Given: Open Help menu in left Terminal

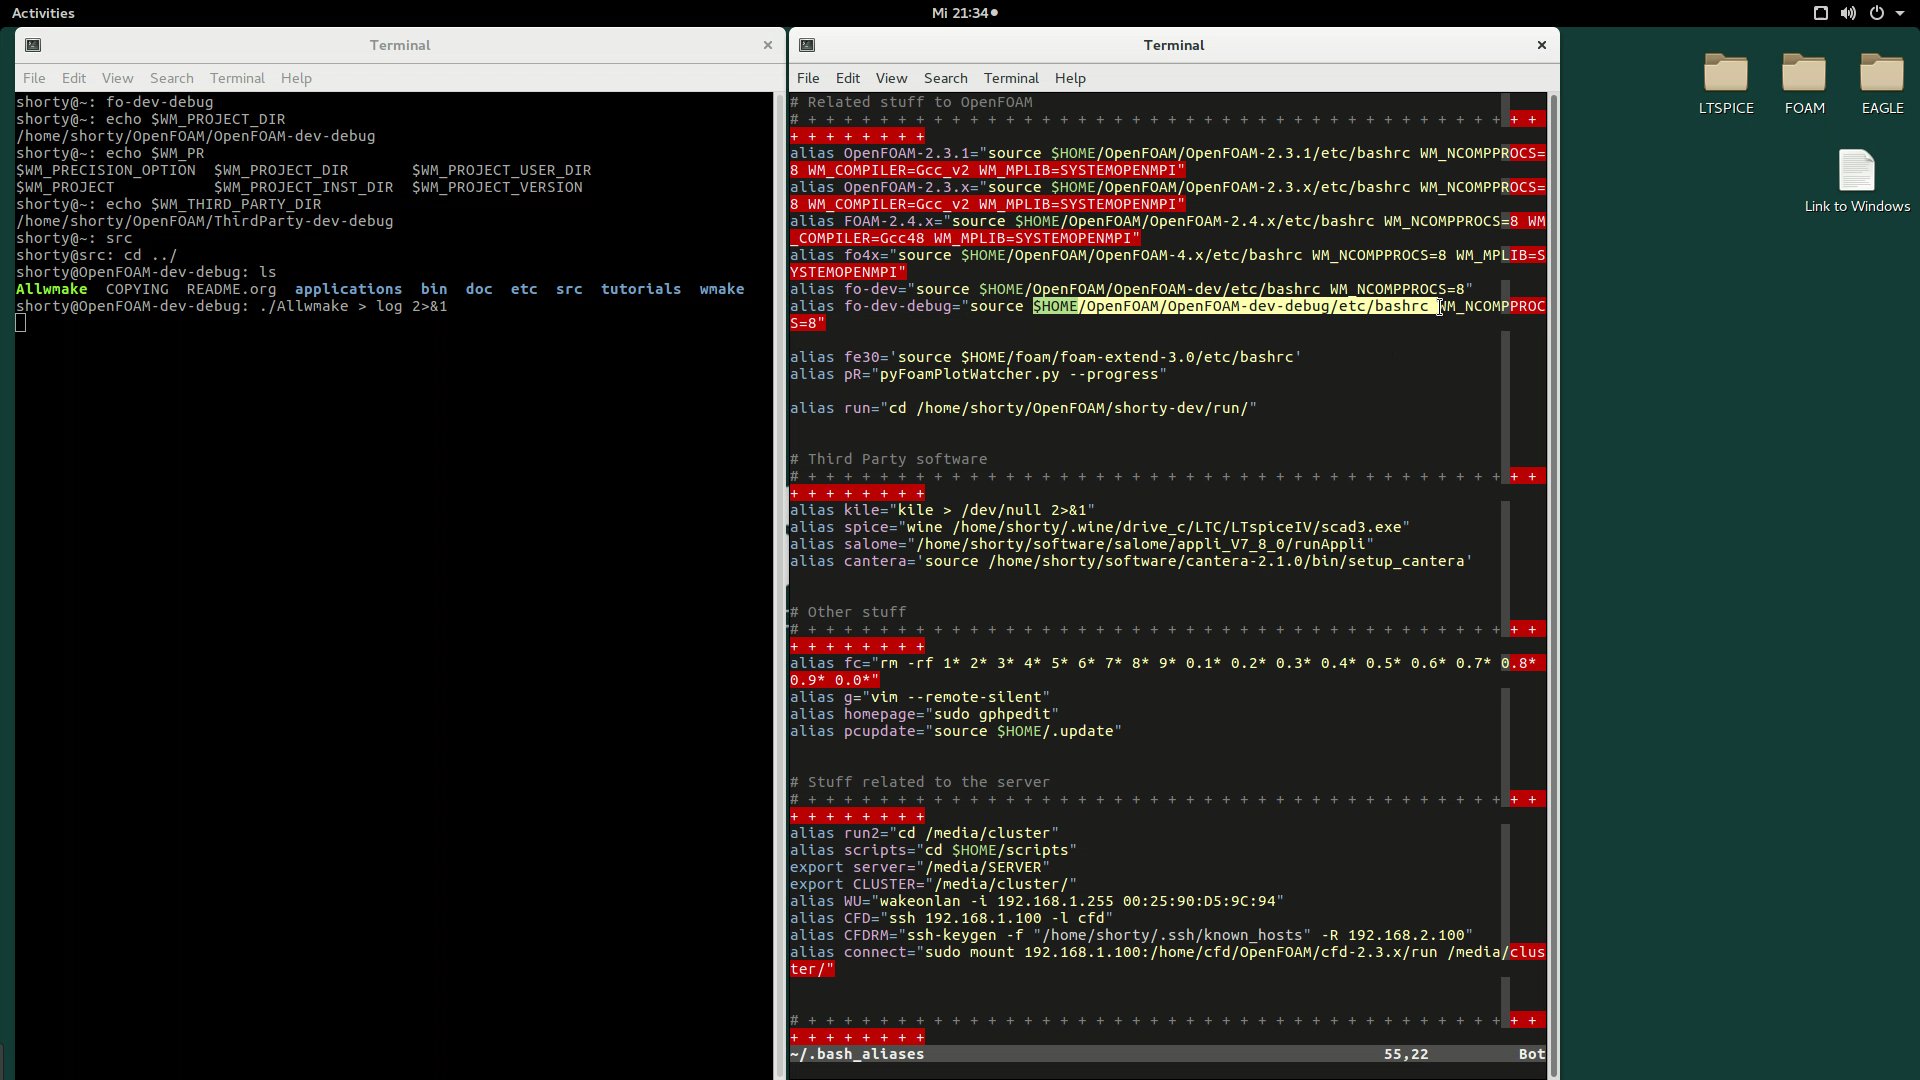Looking at the screenshot, I should 296,78.
